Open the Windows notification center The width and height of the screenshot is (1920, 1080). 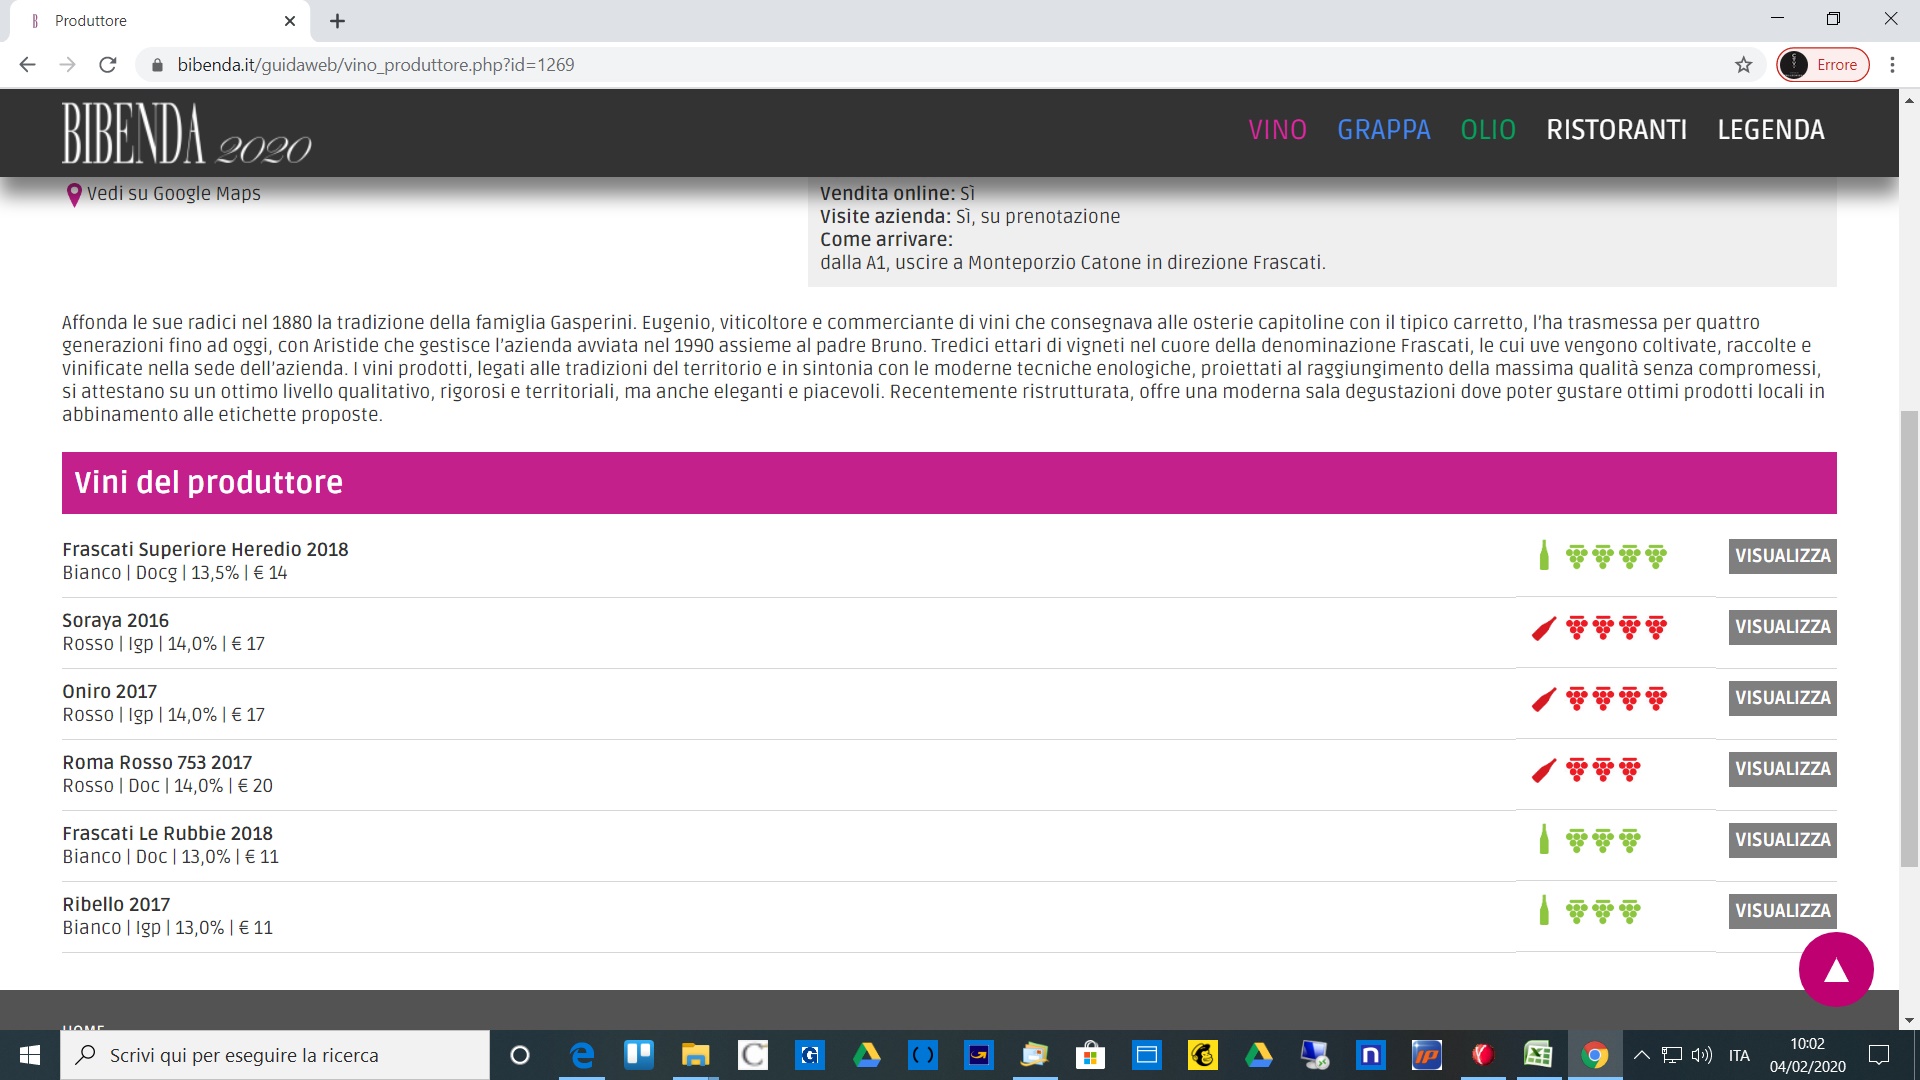point(1879,1055)
